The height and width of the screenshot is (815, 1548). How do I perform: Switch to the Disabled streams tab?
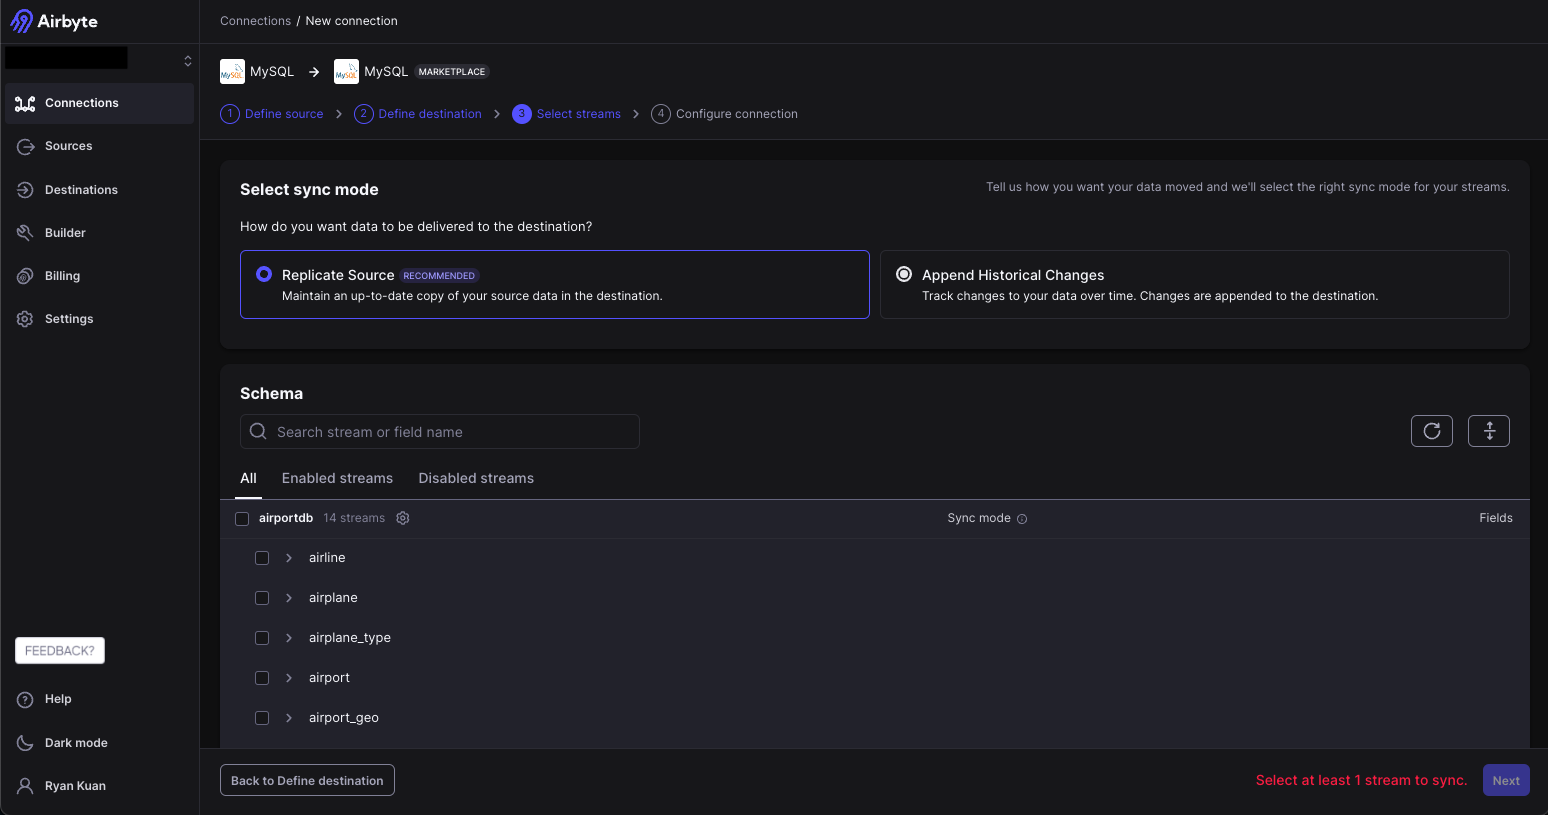click(x=476, y=478)
